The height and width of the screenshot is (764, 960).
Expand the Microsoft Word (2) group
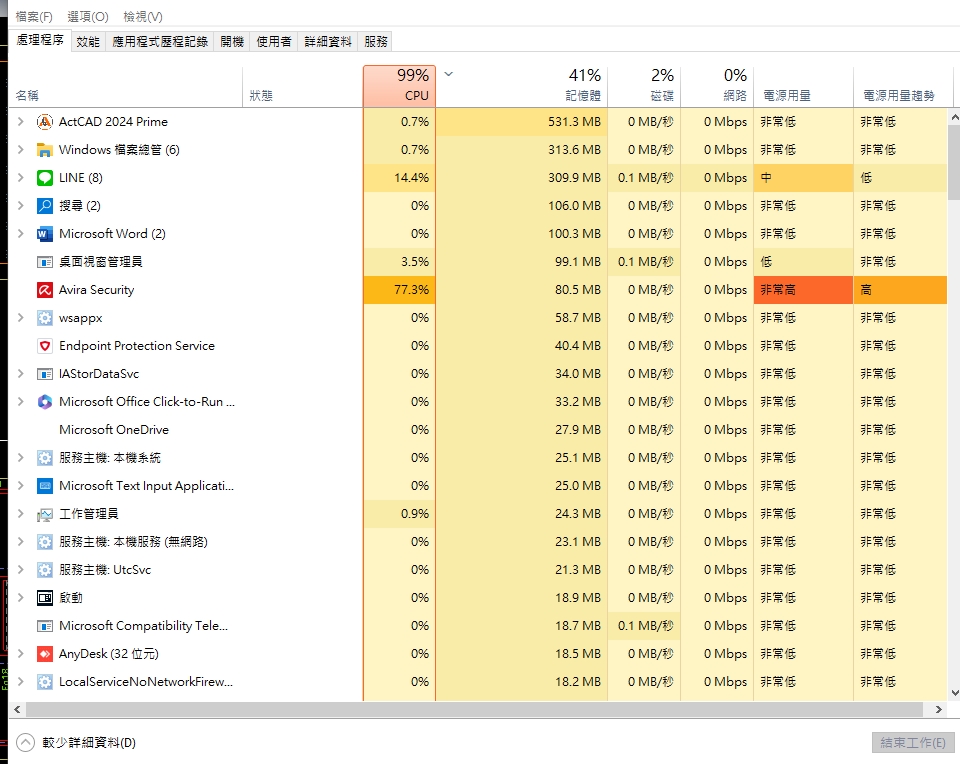pos(20,234)
